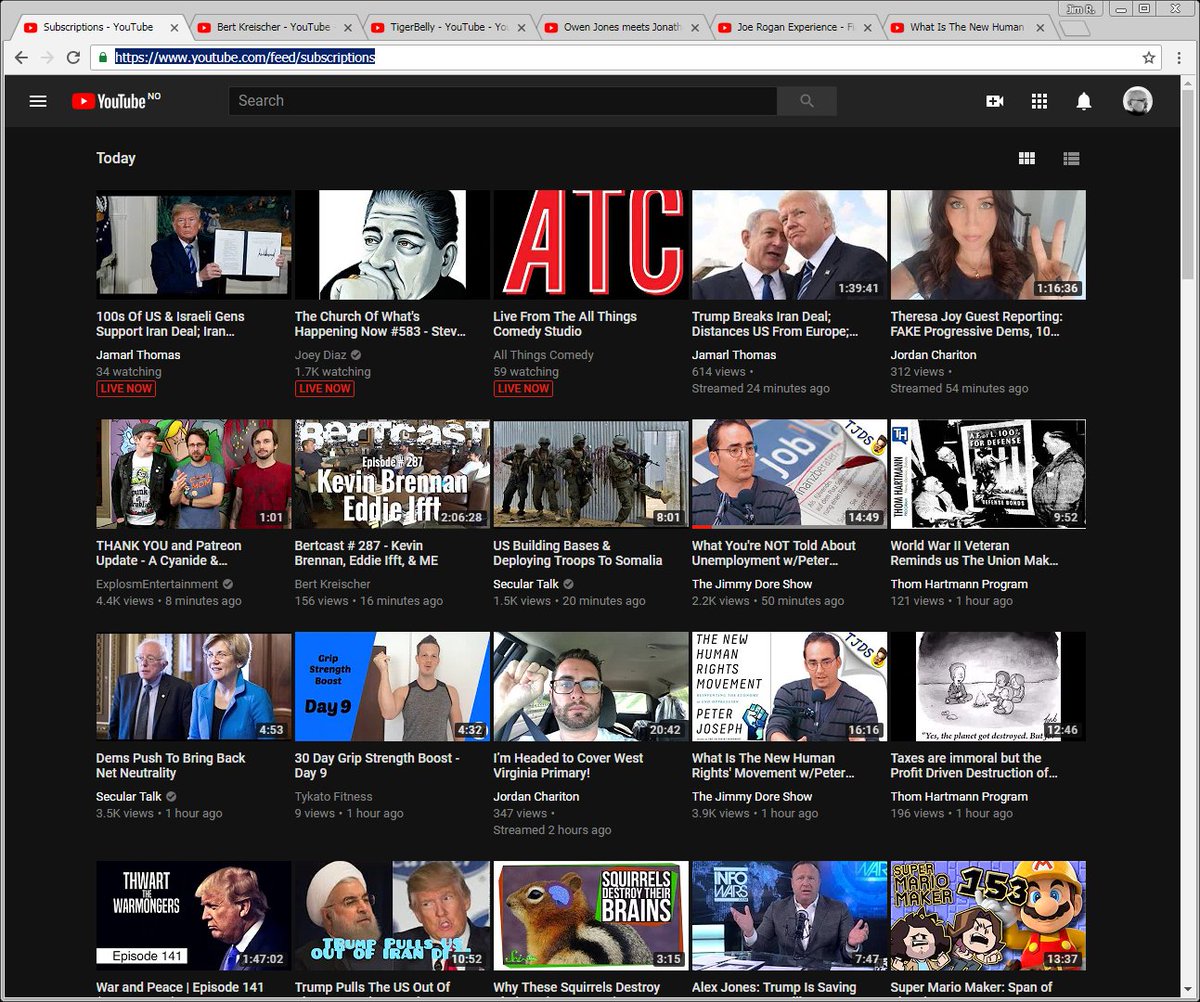The image size is (1200, 1002).
Task: Click the secure padlock icon
Action: point(102,58)
